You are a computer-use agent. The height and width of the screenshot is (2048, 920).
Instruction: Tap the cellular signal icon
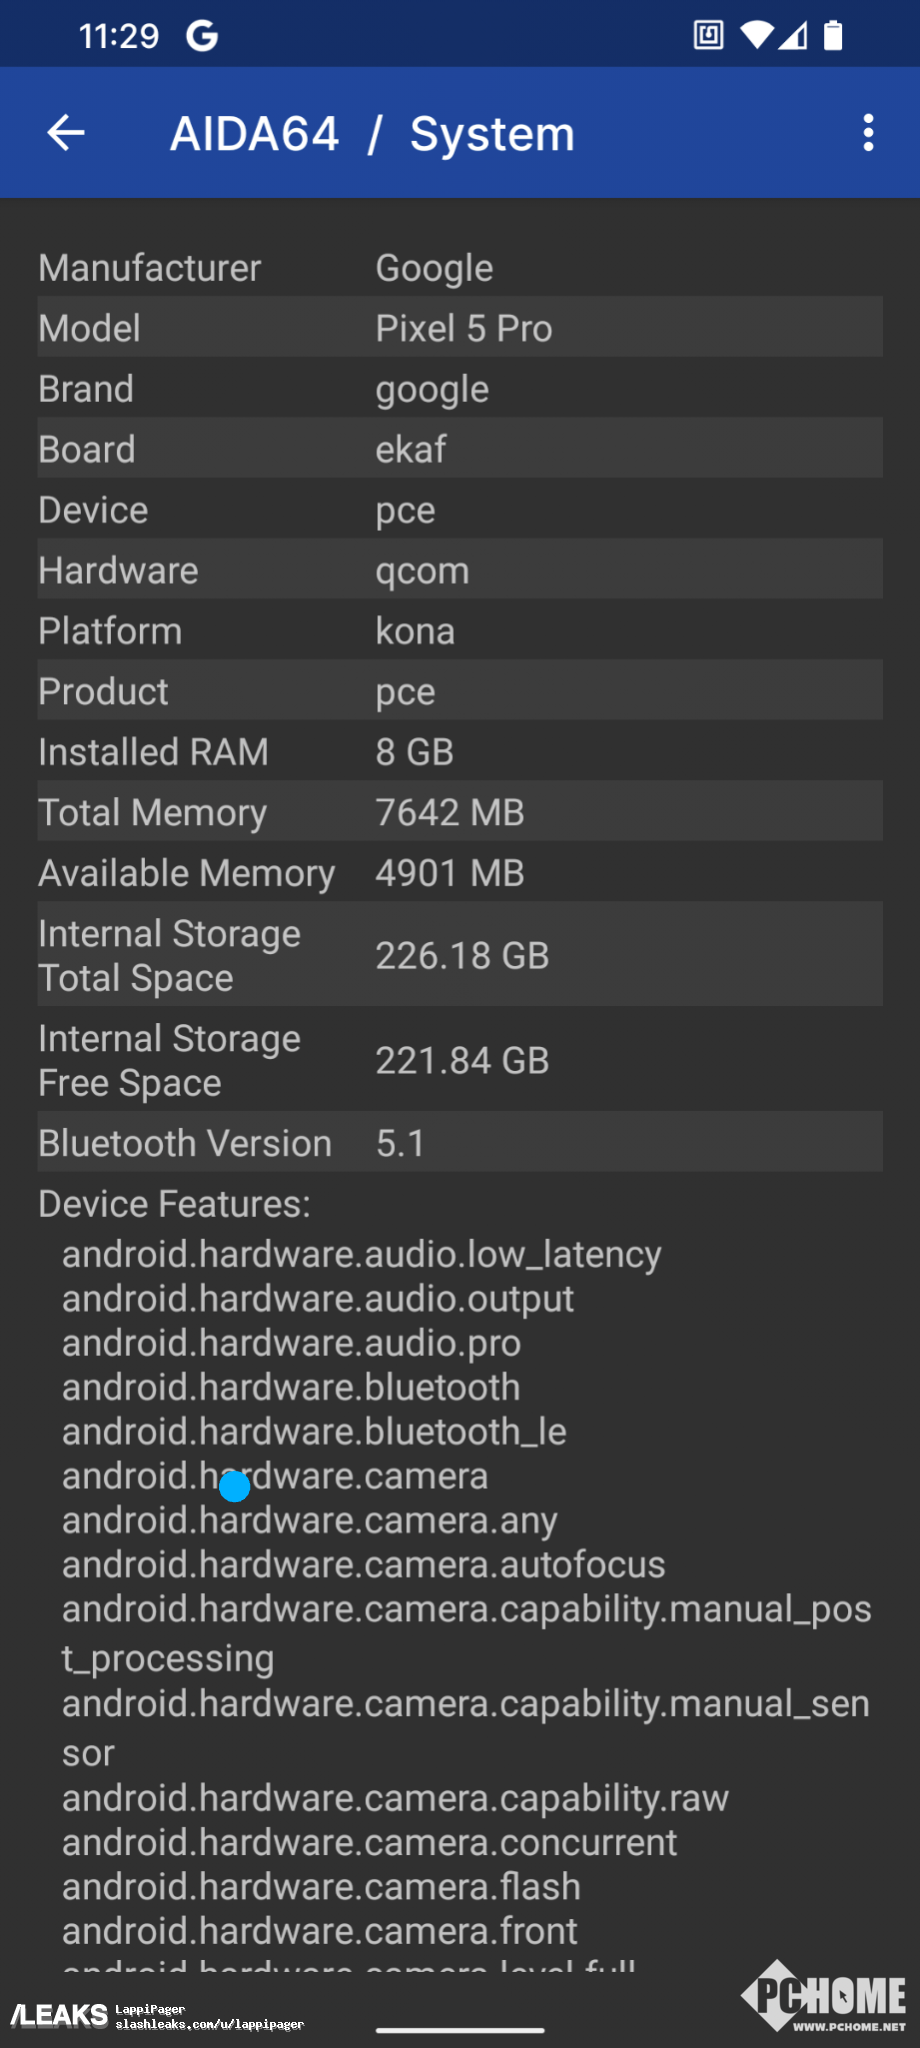point(794,36)
